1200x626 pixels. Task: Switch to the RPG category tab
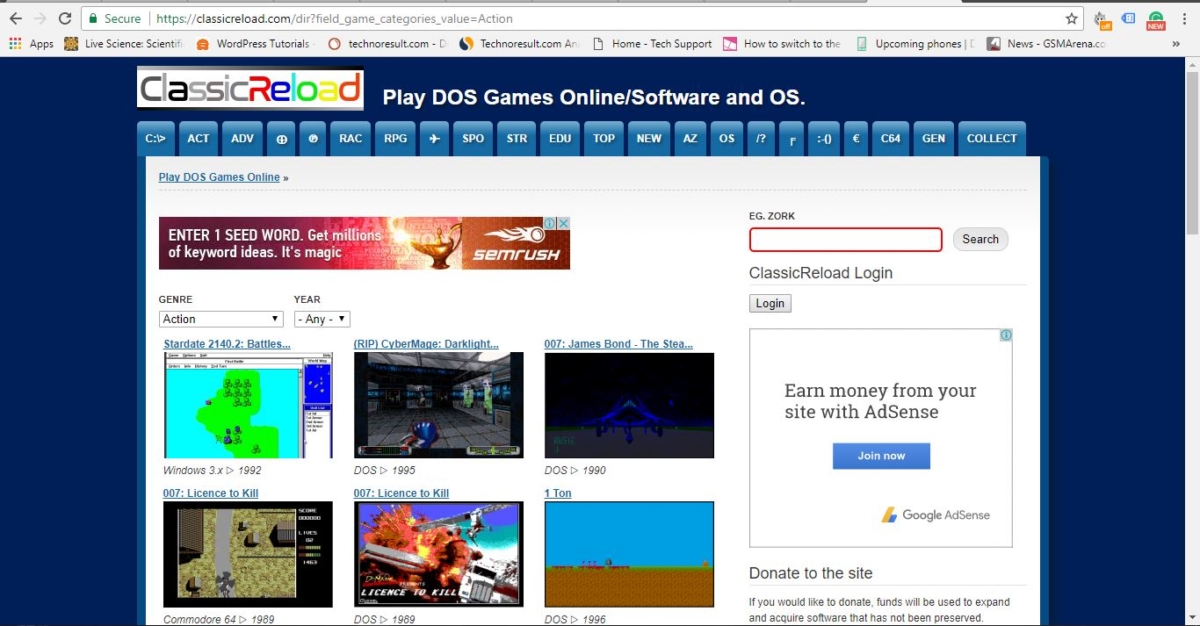395,138
